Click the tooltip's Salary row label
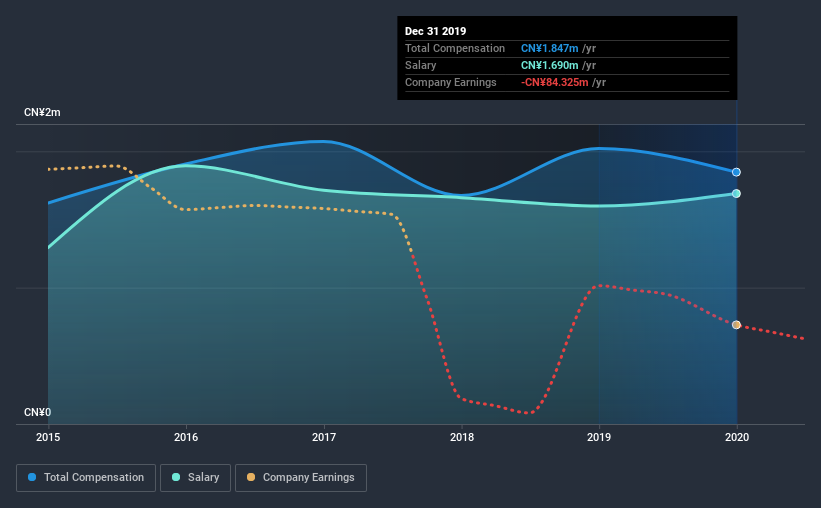This screenshot has height=508, width=821. click(420, 65)
